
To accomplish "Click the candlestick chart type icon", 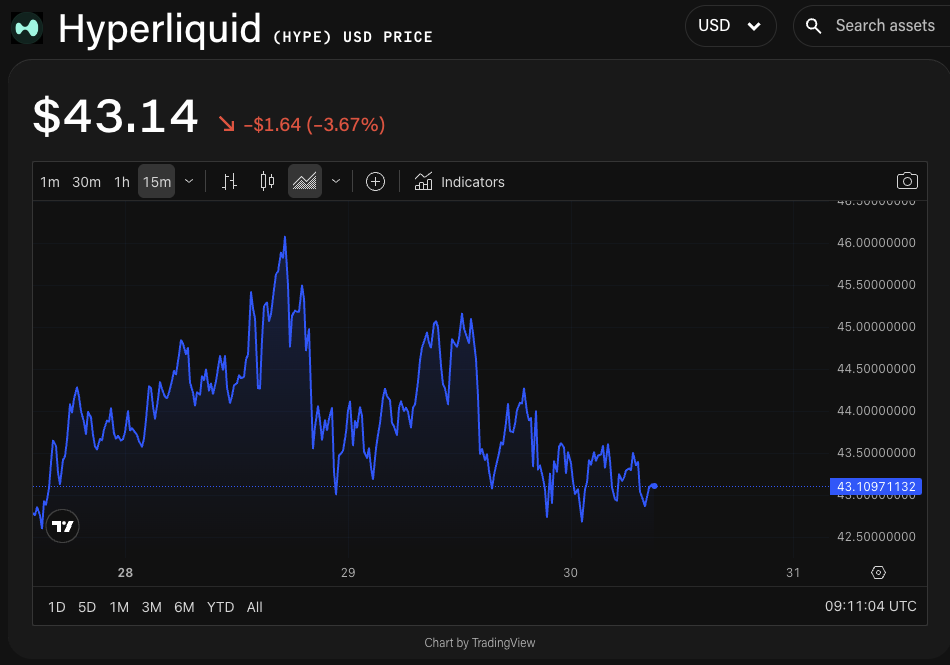I will click(x=266, y=181).
